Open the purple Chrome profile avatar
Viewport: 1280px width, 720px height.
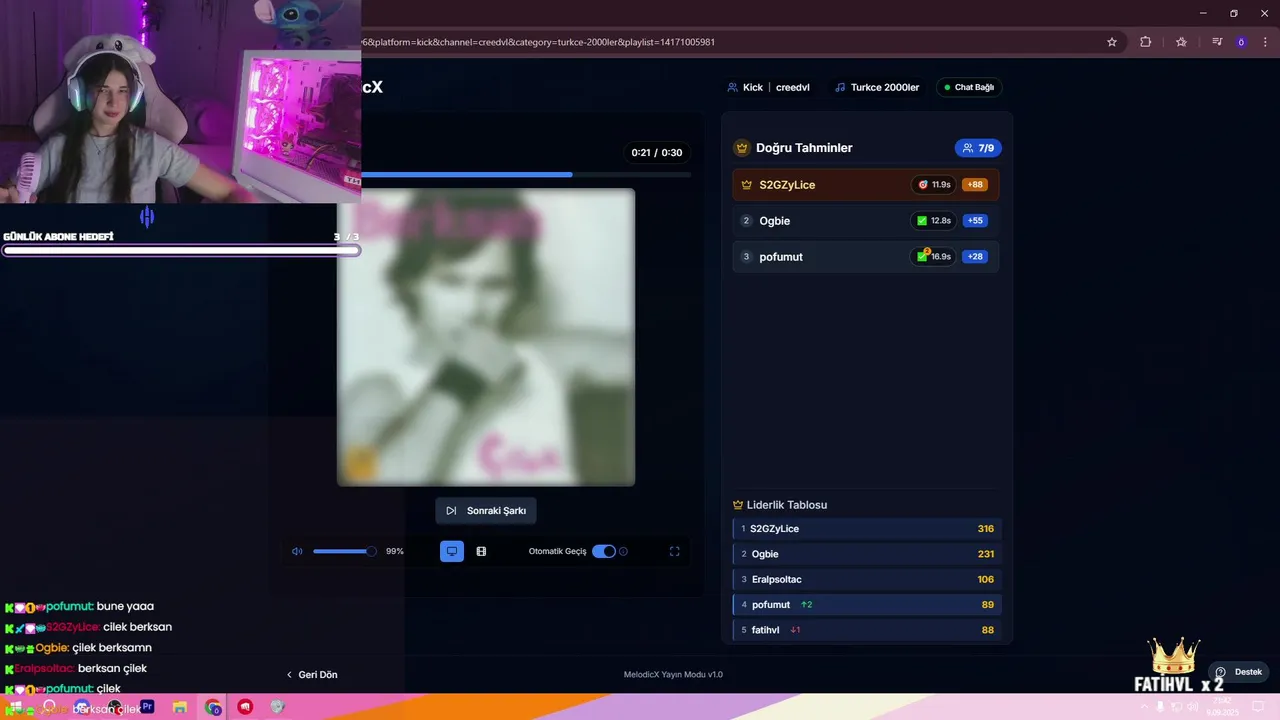pos(1241,42)
